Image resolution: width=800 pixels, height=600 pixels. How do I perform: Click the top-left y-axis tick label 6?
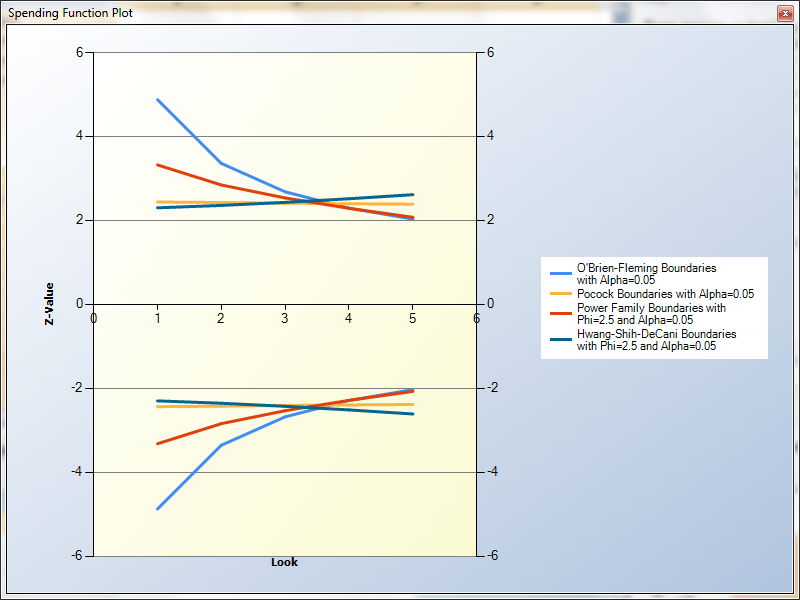[80, 52]
